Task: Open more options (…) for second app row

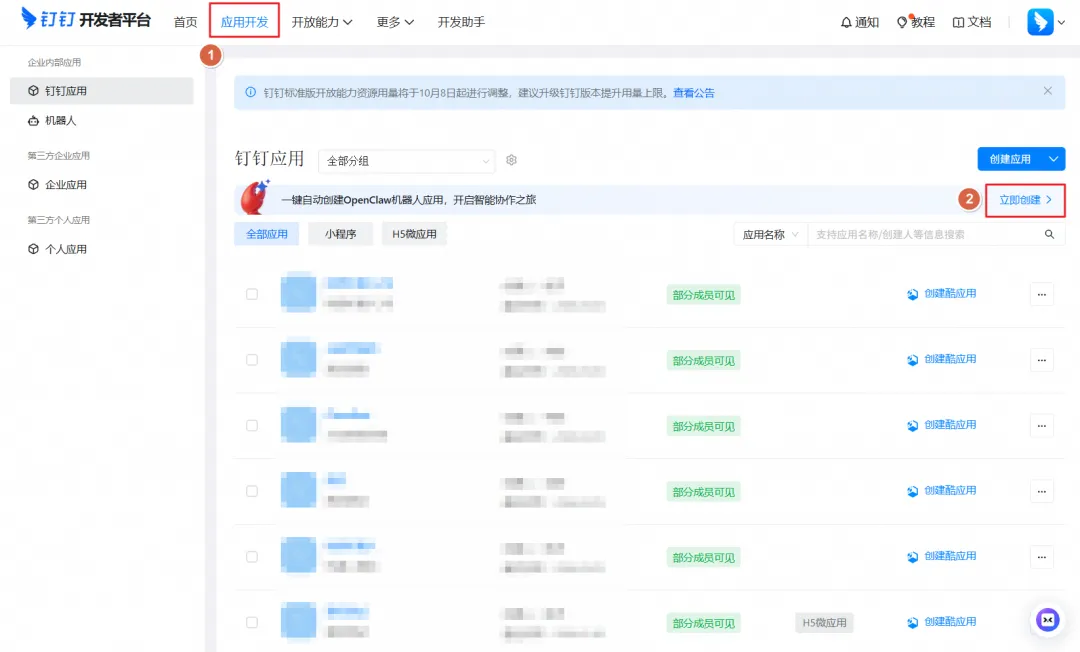Action: [x=1041, y=360]
